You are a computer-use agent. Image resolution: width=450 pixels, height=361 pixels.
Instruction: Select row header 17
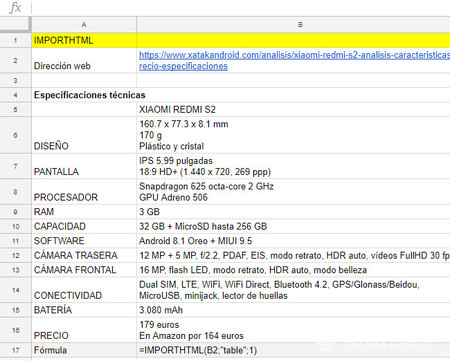point(15,350)
